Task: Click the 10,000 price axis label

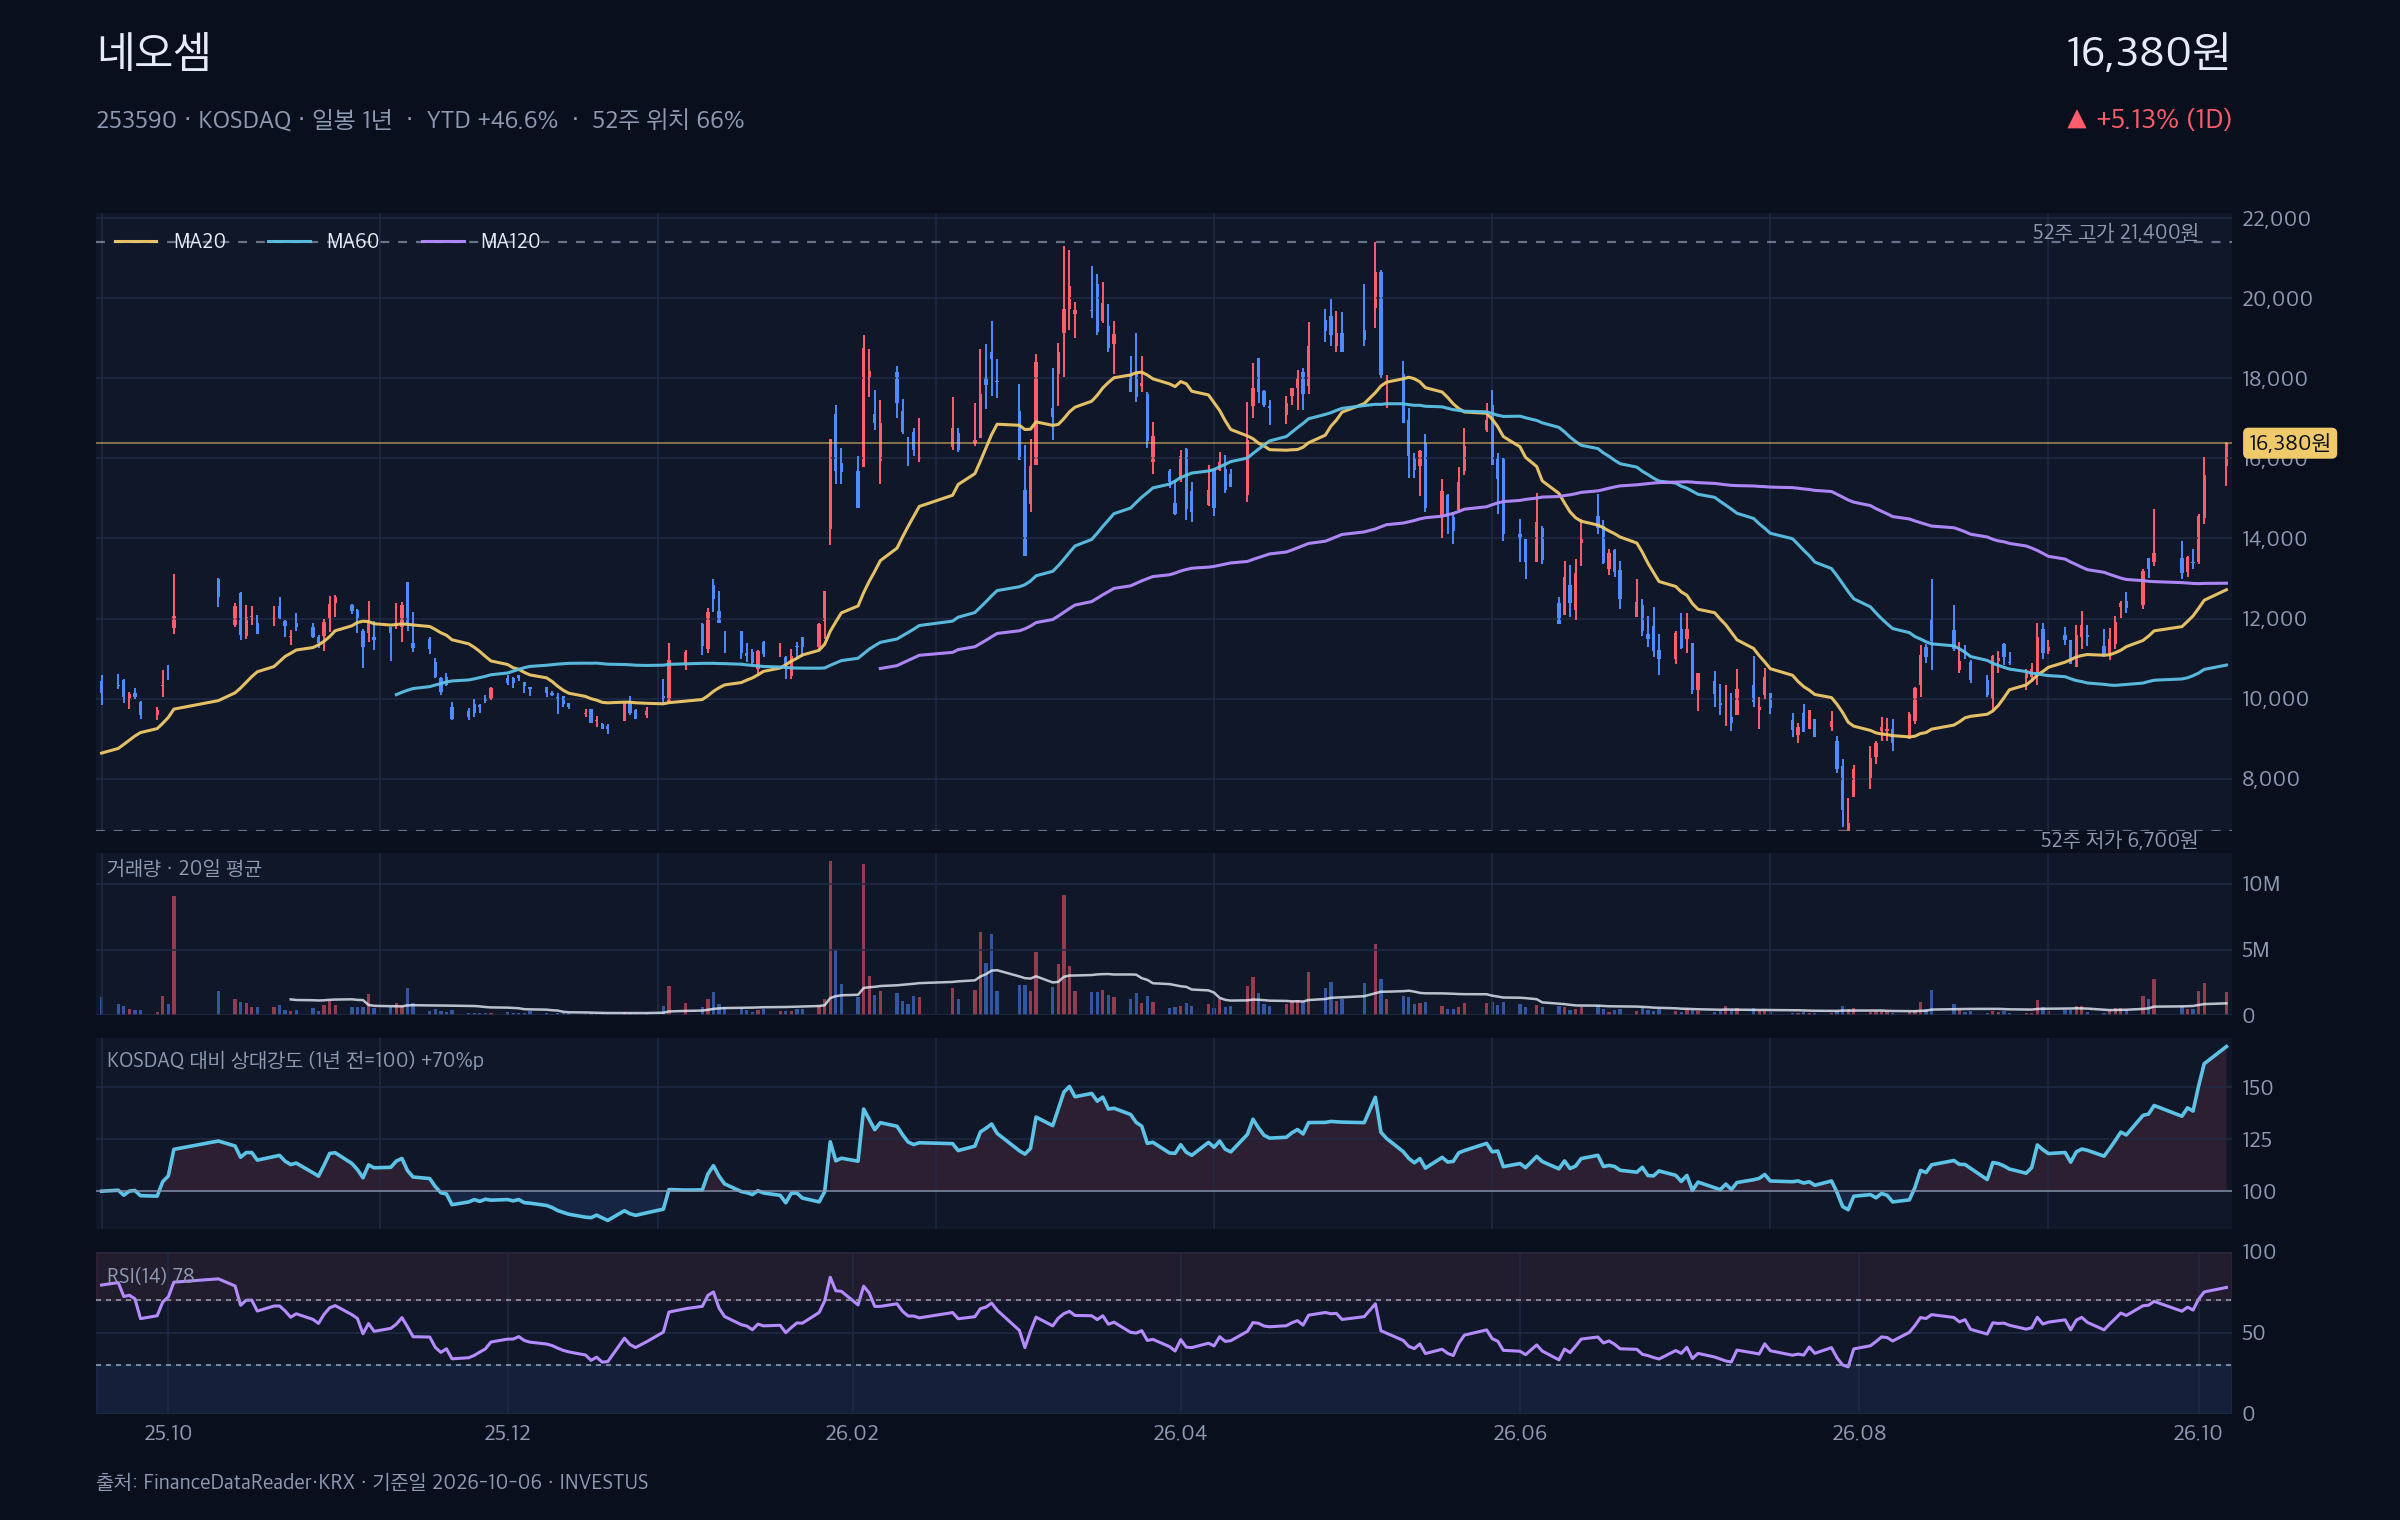Action: point(2275,699)
